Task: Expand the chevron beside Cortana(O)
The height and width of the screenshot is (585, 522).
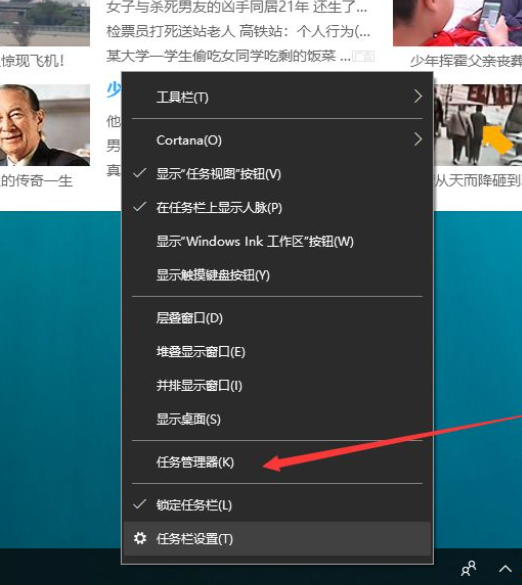Action: pyautogui.click(x=418, y=140)
